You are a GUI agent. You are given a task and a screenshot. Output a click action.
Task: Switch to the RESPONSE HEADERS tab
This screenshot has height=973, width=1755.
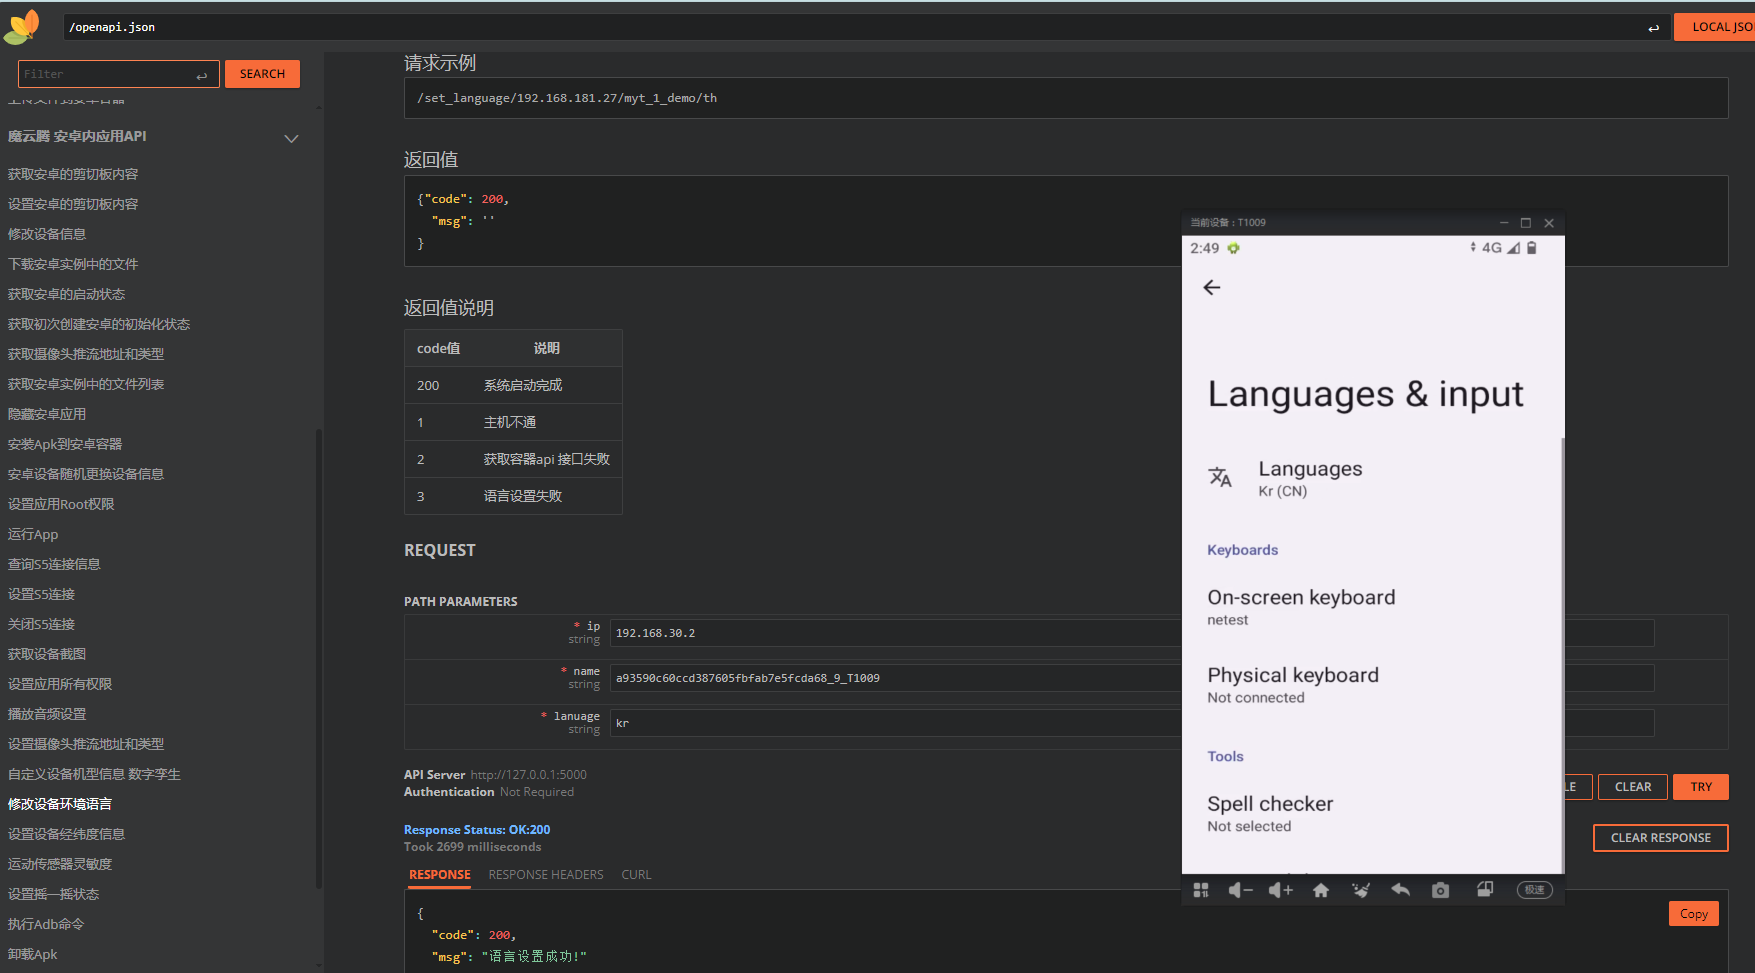click(x=546, y=875)
